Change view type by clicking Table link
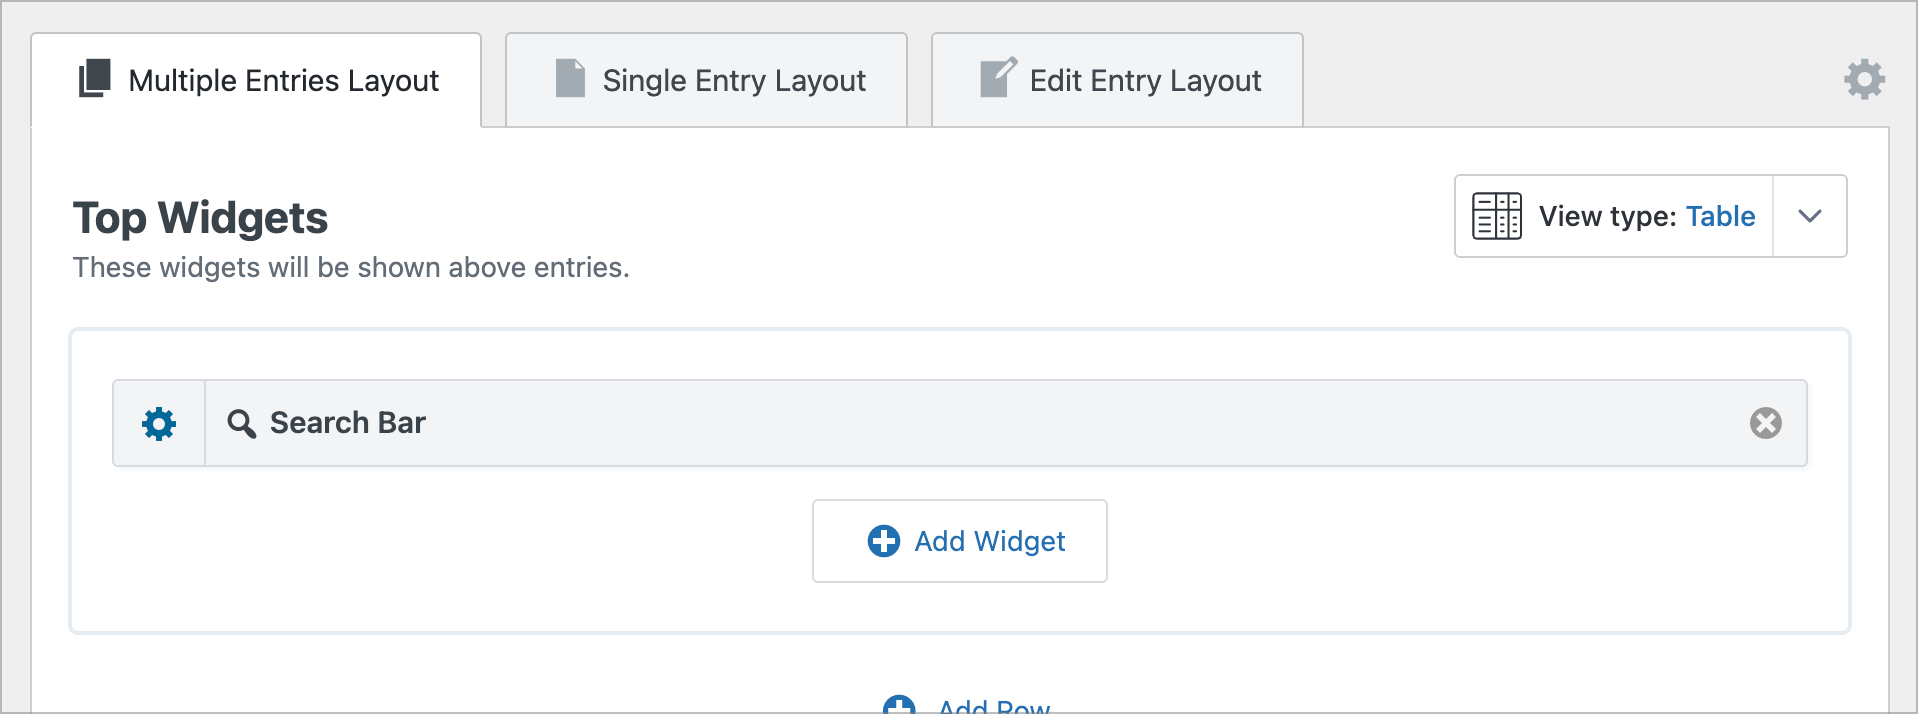 1719,215
